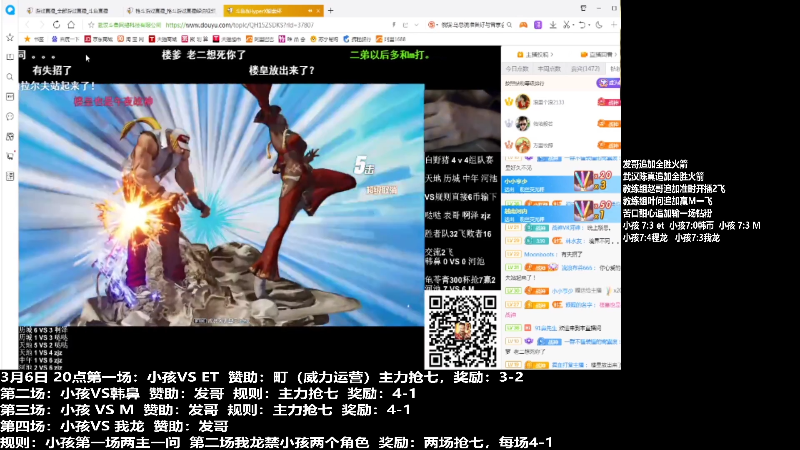Click the browser forward arrow
Viewport: 800px width, 450px height.
(42, 24)
